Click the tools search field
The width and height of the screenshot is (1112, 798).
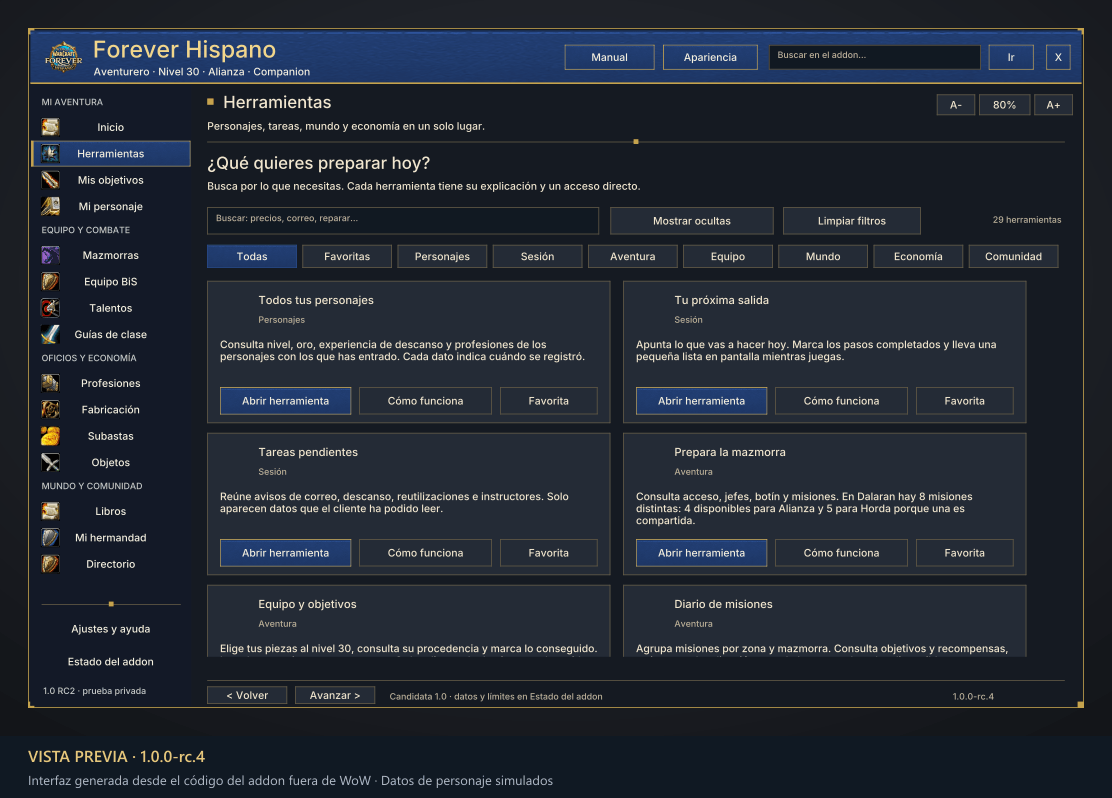coord(403,221)
